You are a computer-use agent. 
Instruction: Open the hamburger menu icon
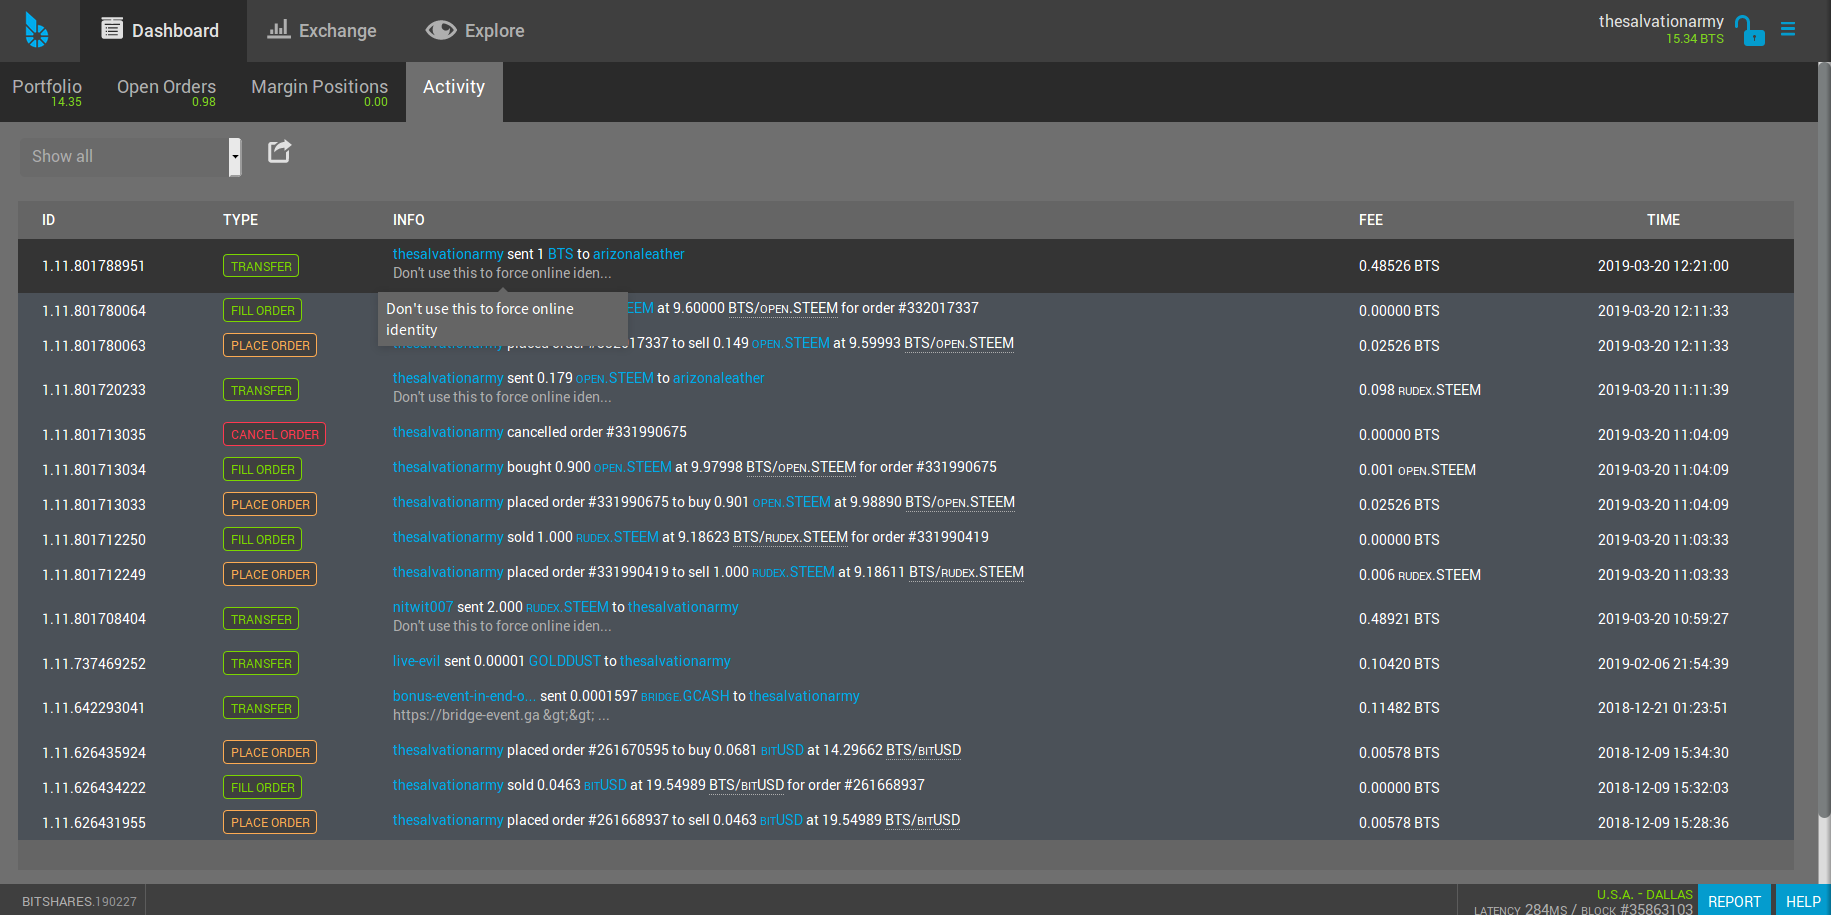[x=1788, y=29]
